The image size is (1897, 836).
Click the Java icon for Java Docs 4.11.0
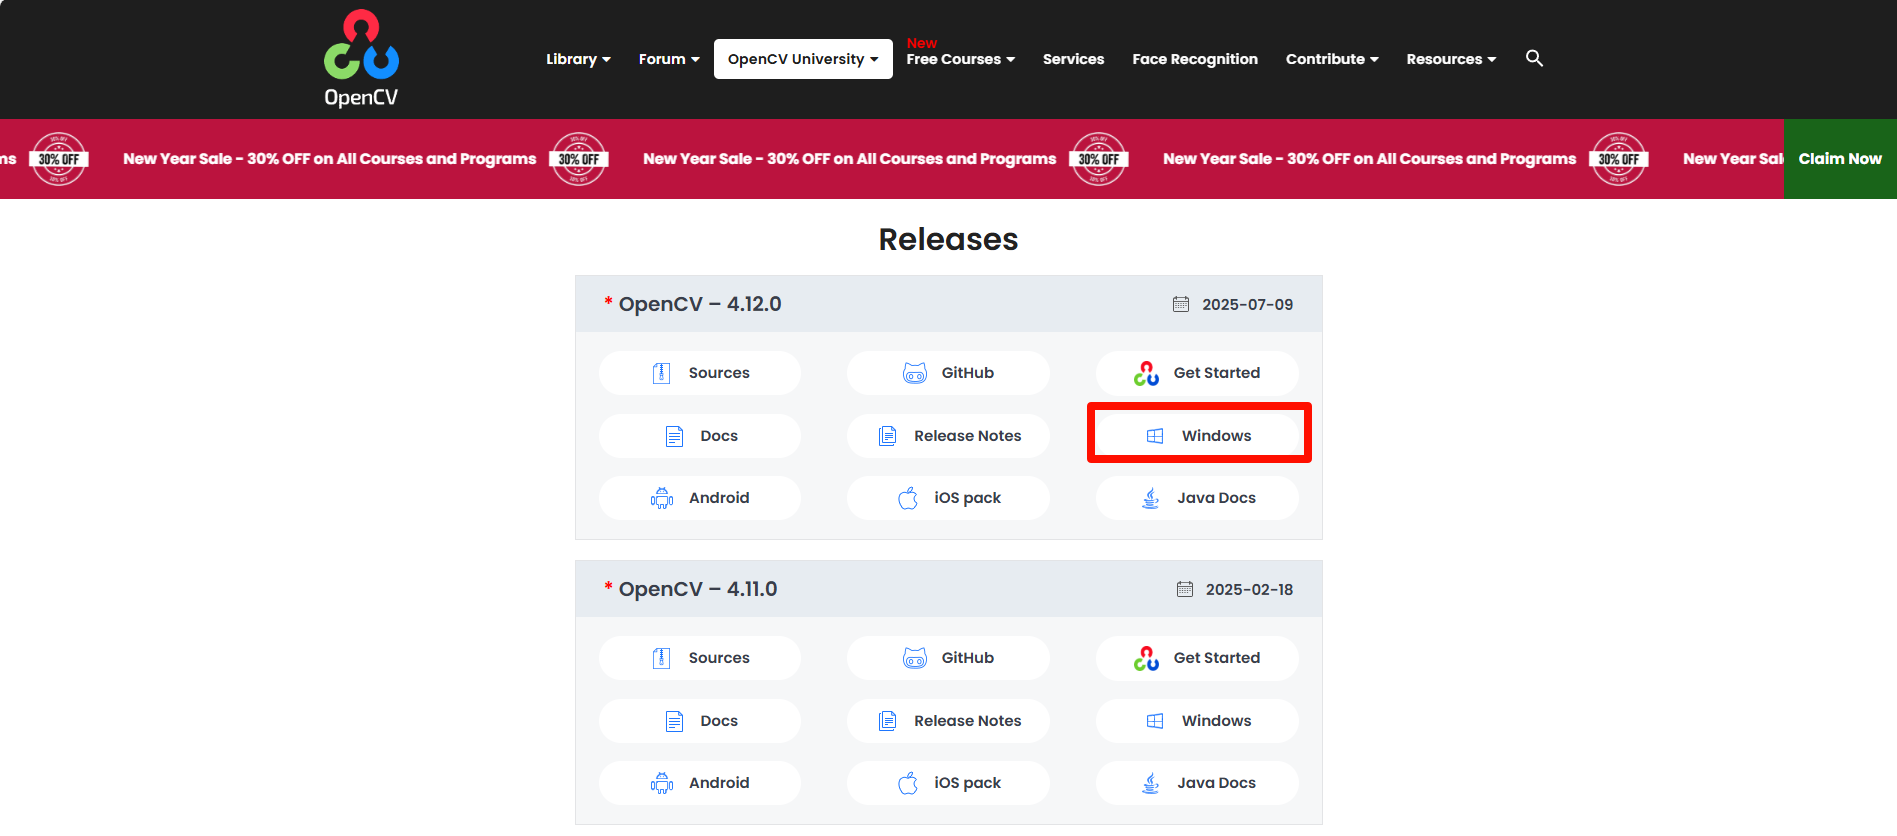[x=1151, y=783]
